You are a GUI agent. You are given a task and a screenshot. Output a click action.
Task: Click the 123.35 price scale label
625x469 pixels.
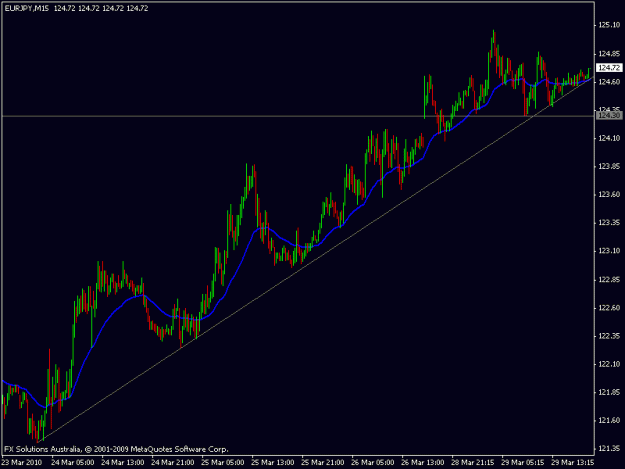coord(609,223)
